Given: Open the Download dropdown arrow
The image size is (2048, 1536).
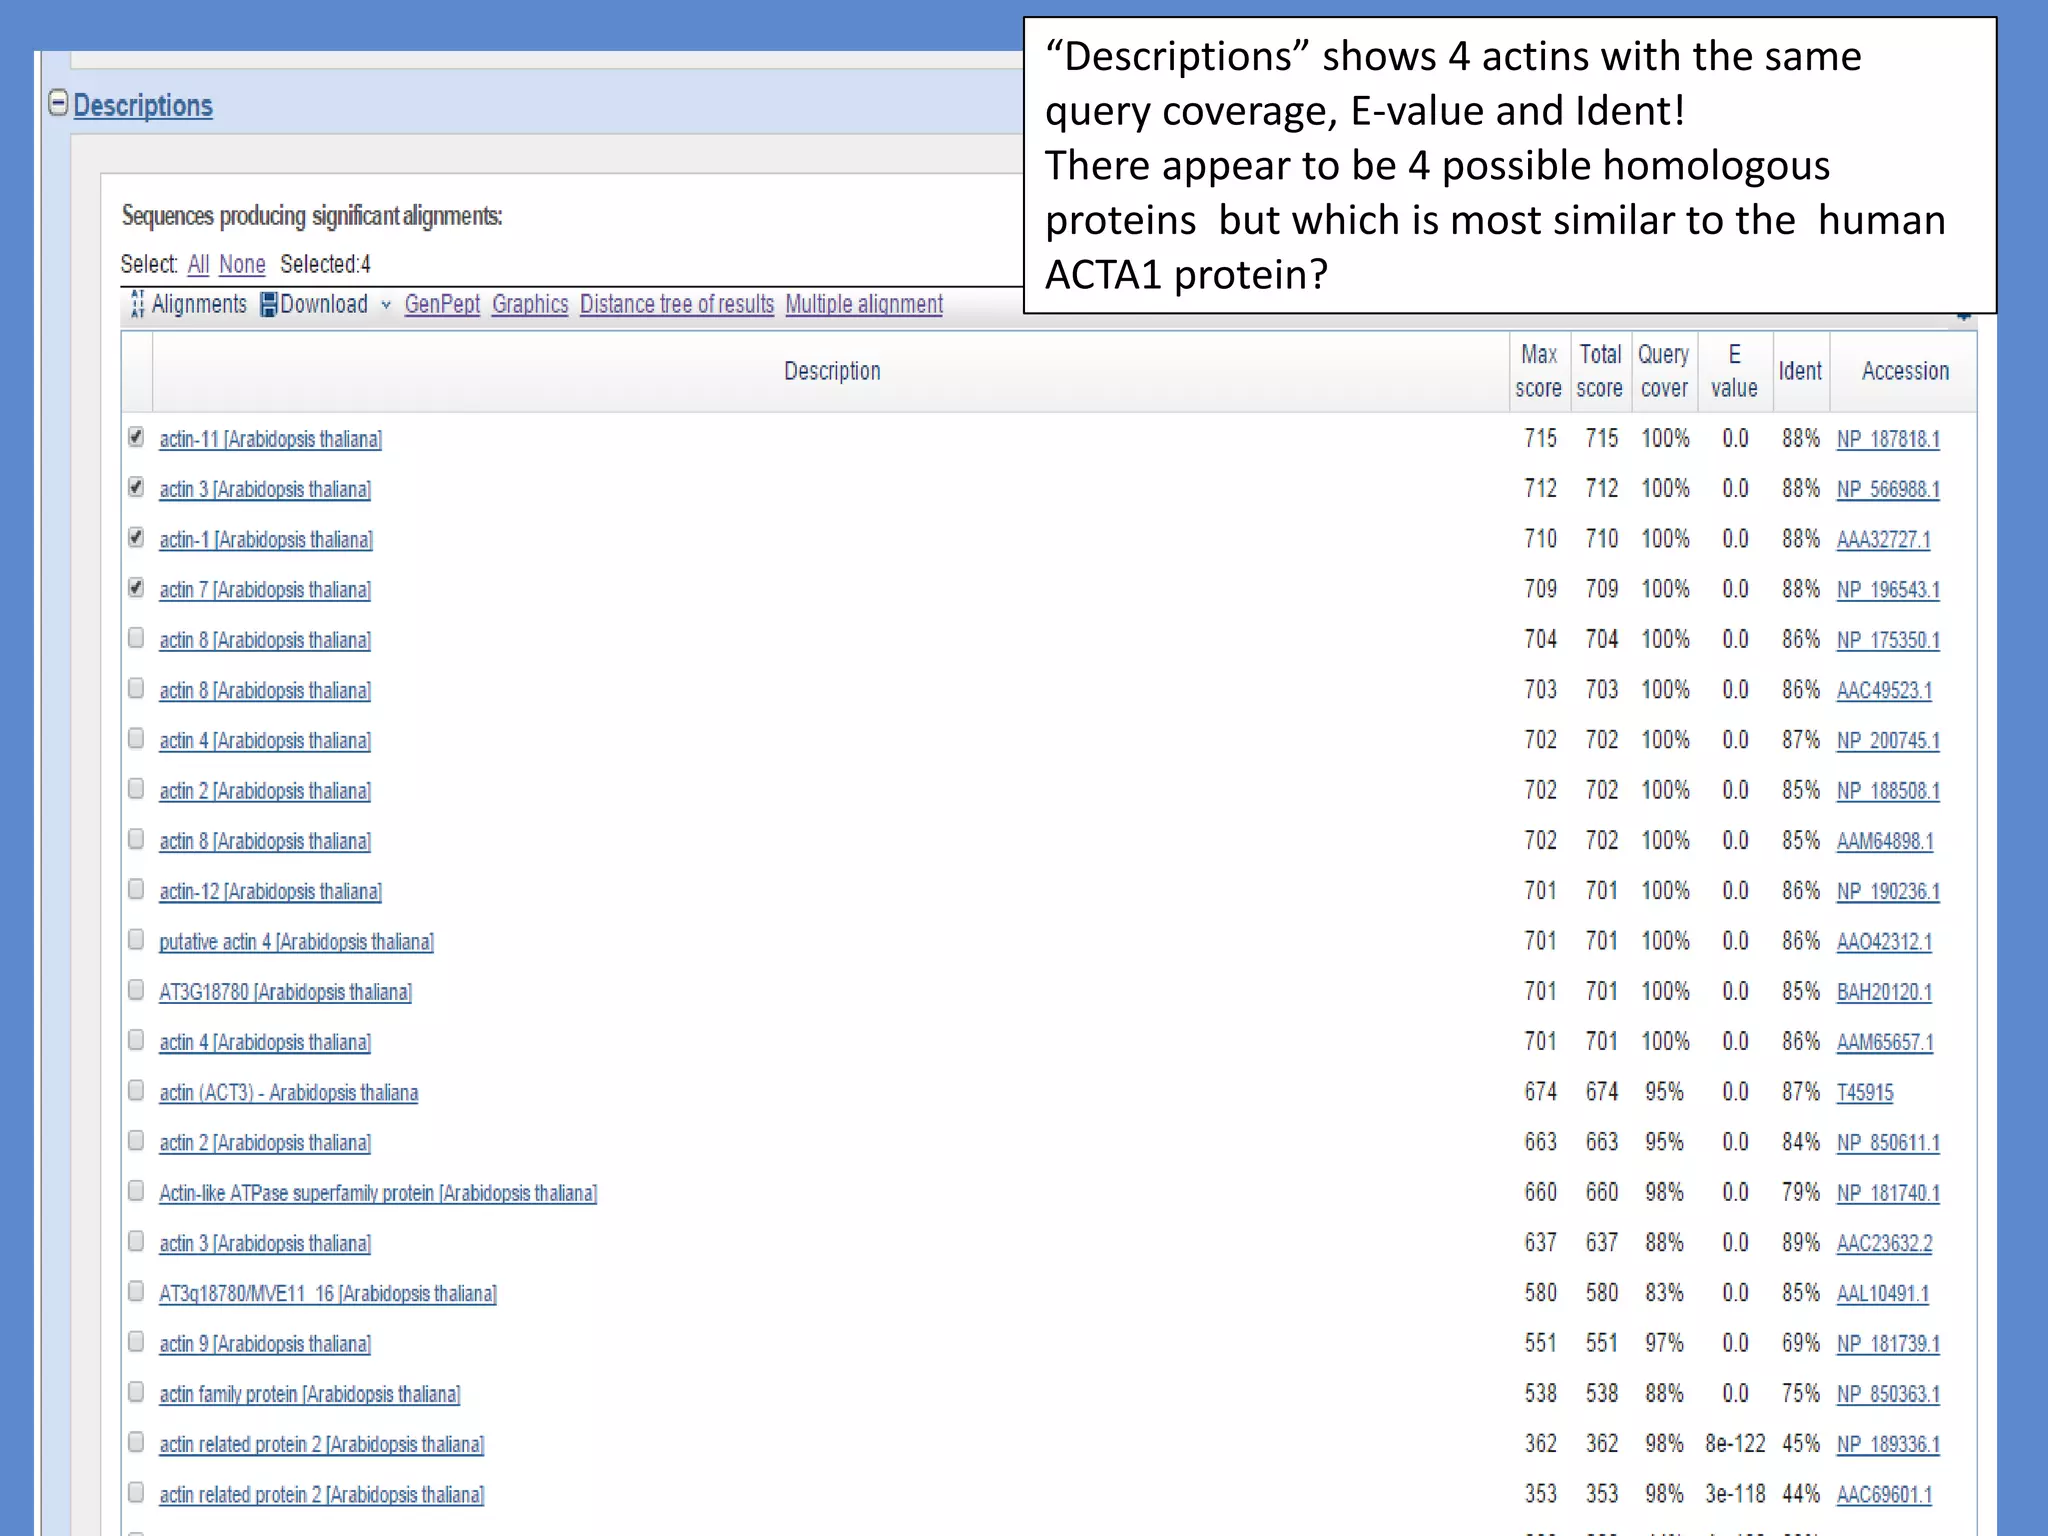Looking at the screenshot, I should point(386,306).
